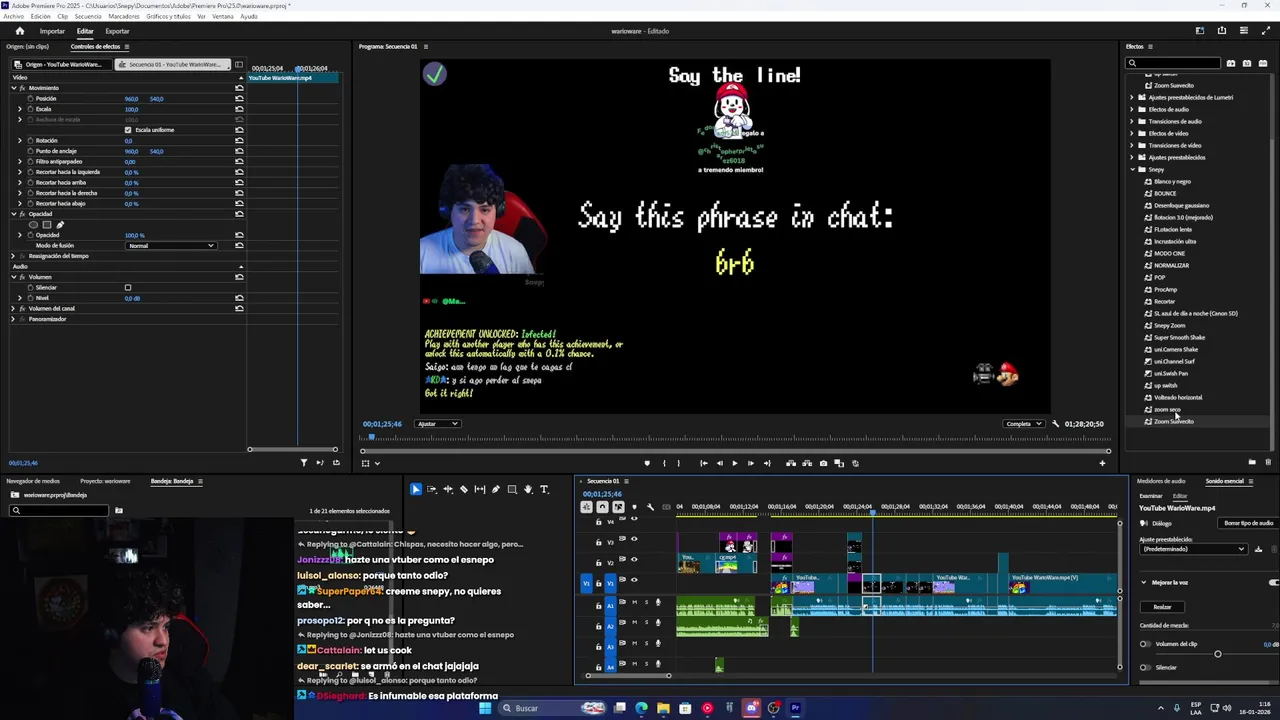Viewport: 1280px width, 720px height.
Task: Reset the Opacidad effect
Action: click(x=239, y=214)
